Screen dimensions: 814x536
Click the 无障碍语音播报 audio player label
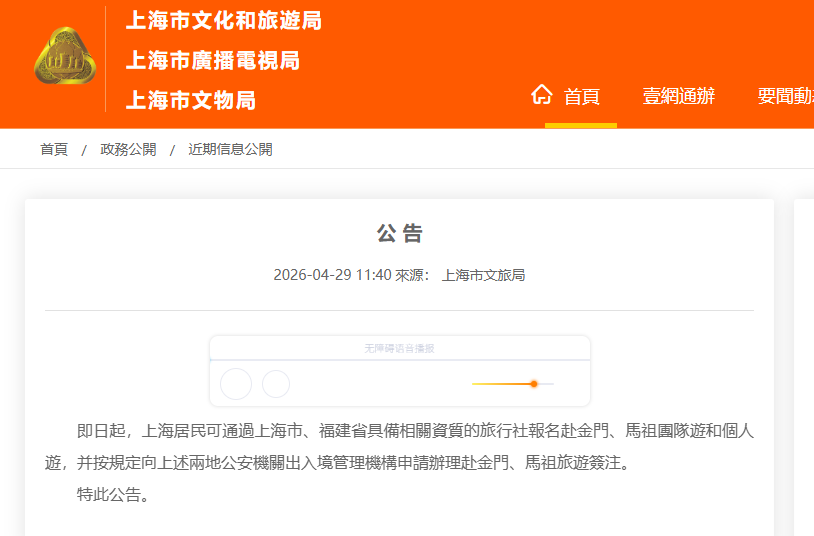[x=399, y=348]
